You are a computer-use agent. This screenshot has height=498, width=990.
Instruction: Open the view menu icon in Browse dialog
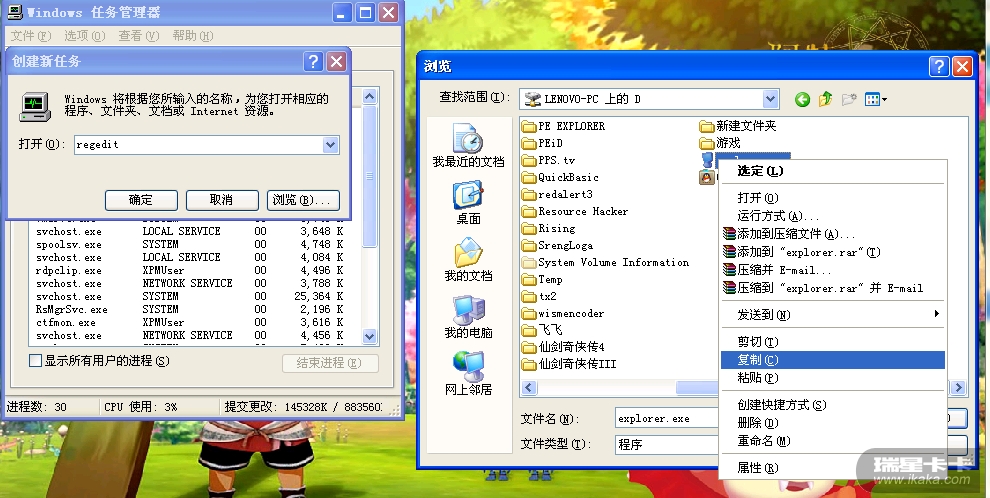tap(876, 99)
